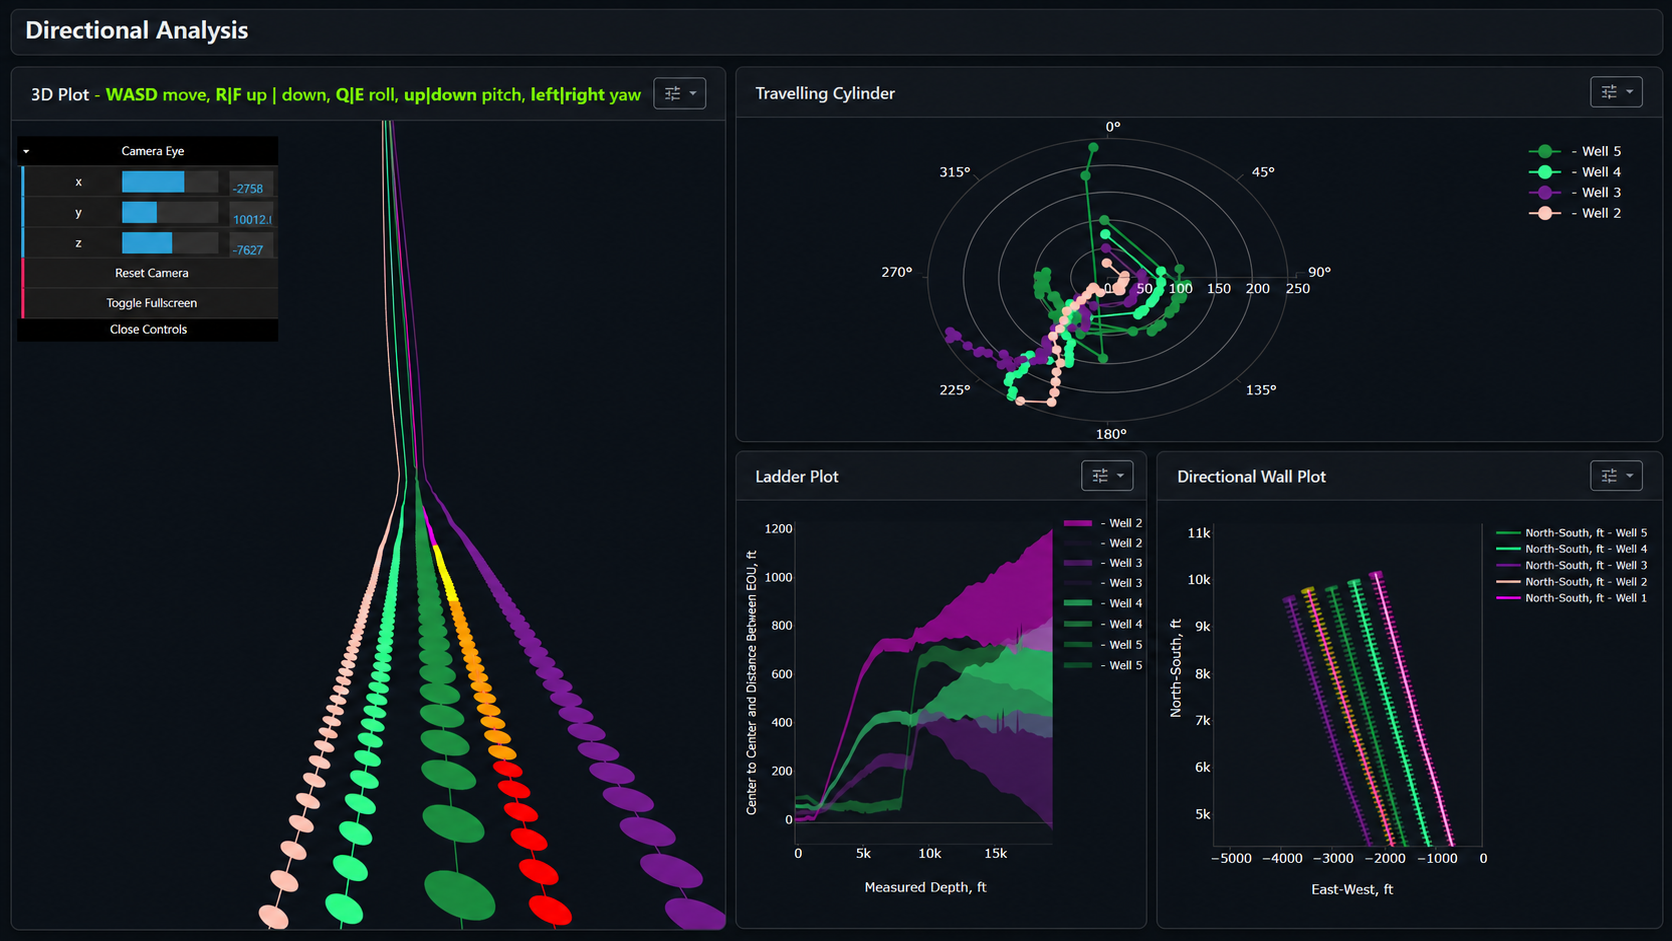The height and width of the screenshot is (941, 1672).
Task: Toggle bright green Well 4 Ladder legend entry
Action: click(1103, 603)
